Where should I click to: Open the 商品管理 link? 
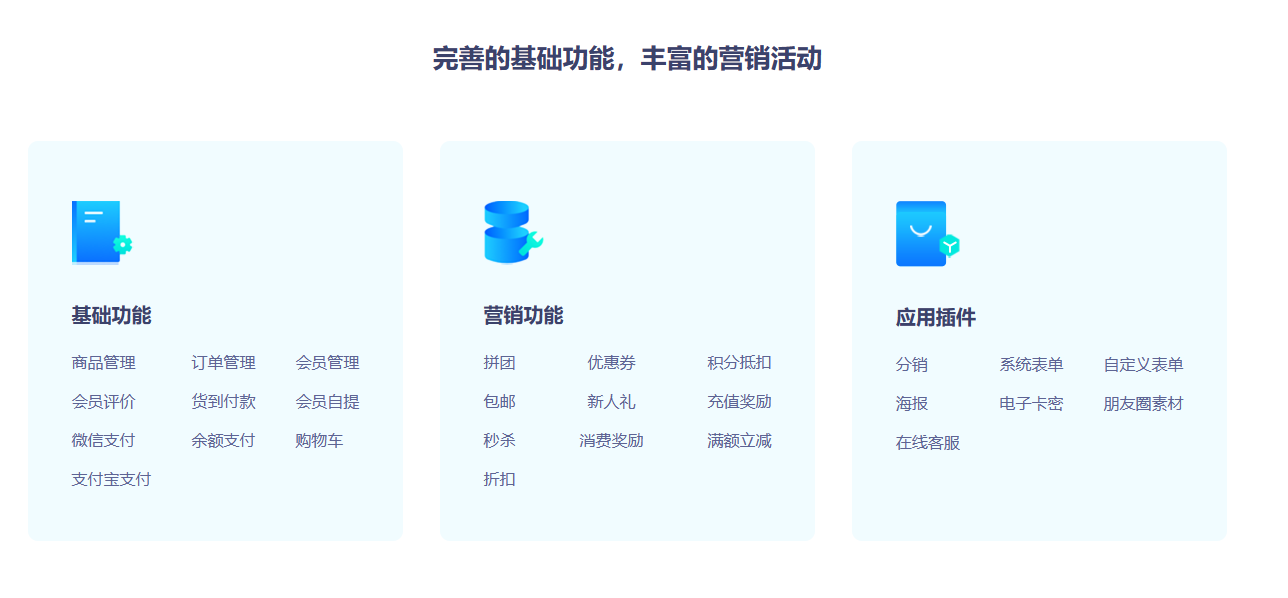[103, 363]
